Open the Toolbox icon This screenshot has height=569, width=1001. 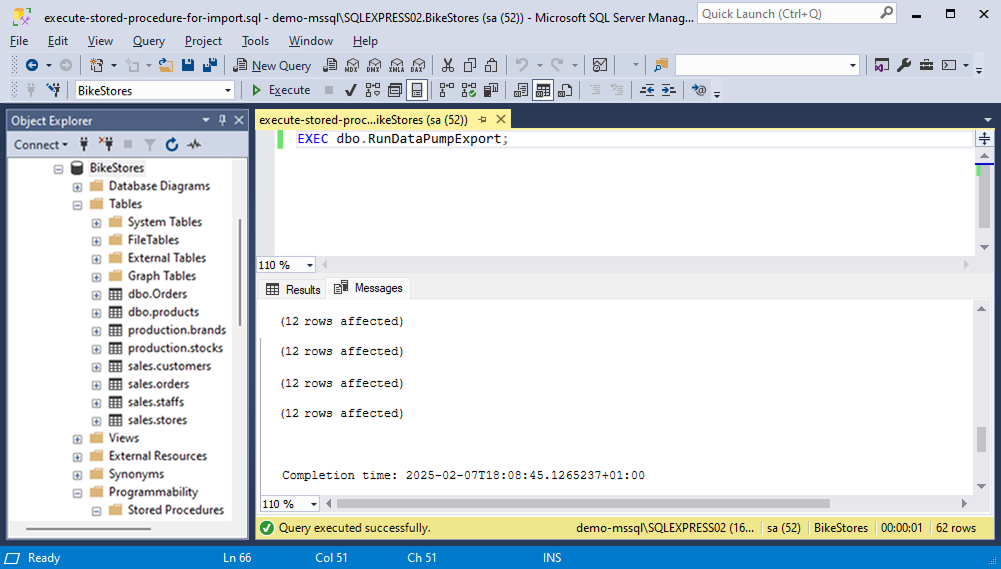(x=926, y=65)
